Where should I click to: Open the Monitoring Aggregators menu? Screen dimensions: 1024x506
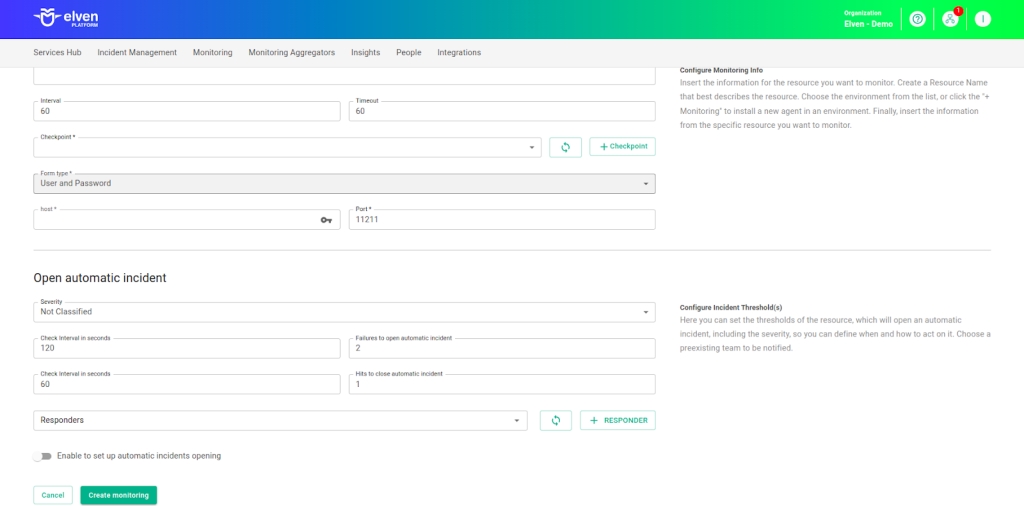(x=291, y=52)
